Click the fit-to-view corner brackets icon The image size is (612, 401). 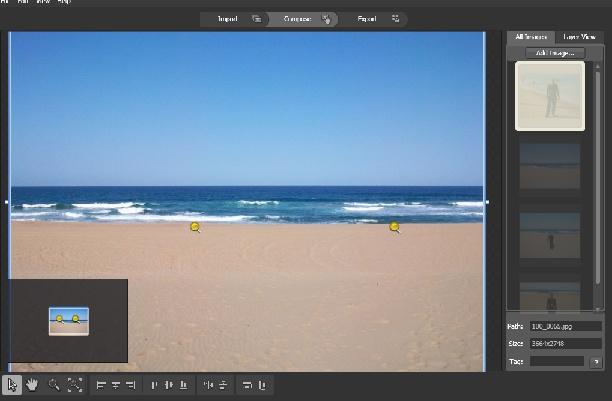click(75, 385)
